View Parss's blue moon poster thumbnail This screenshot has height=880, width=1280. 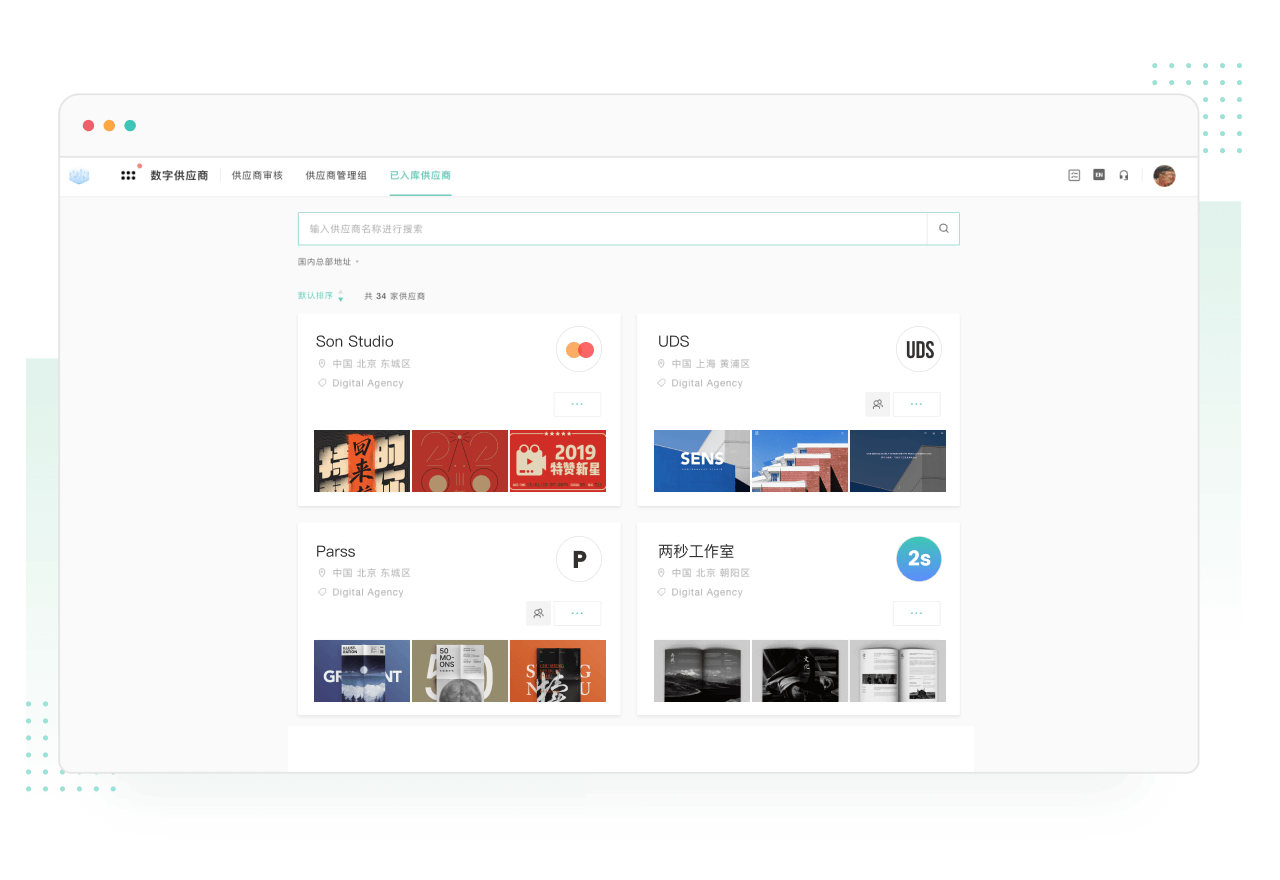pos(362,671)
